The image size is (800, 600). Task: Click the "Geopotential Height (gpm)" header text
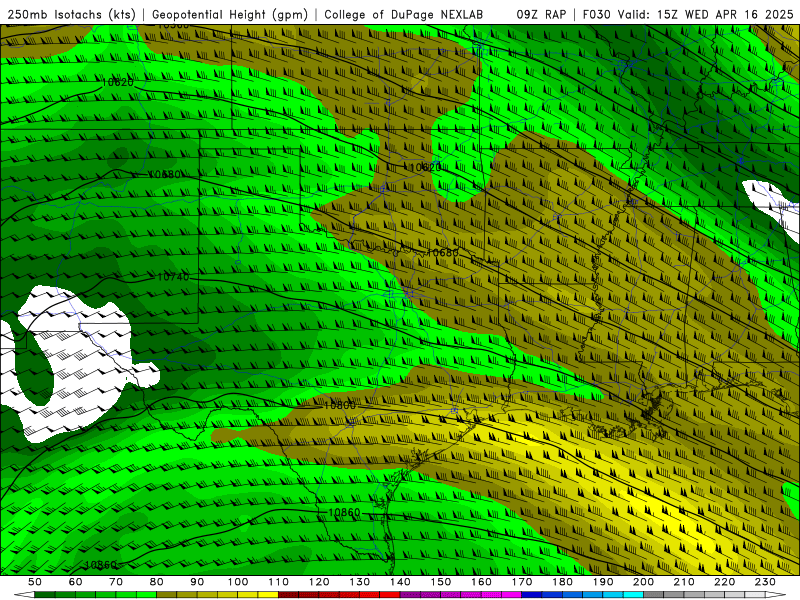[x=230, y=14]
